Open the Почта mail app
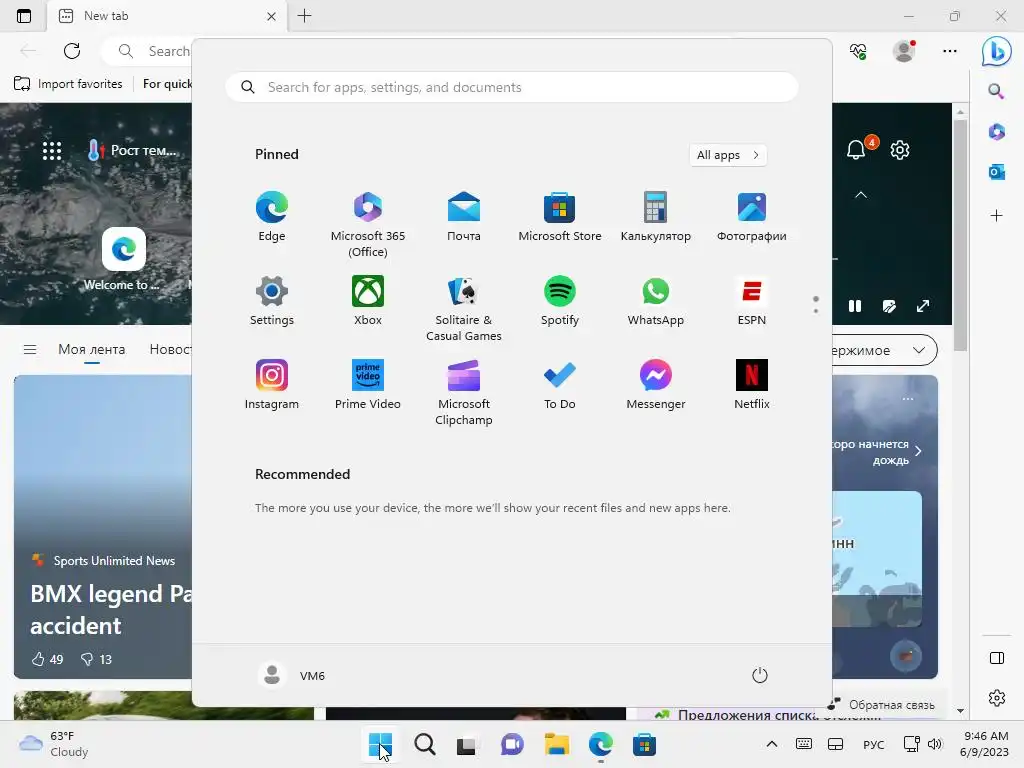The width and height of the screenshot is (1024, 768). 464,217
